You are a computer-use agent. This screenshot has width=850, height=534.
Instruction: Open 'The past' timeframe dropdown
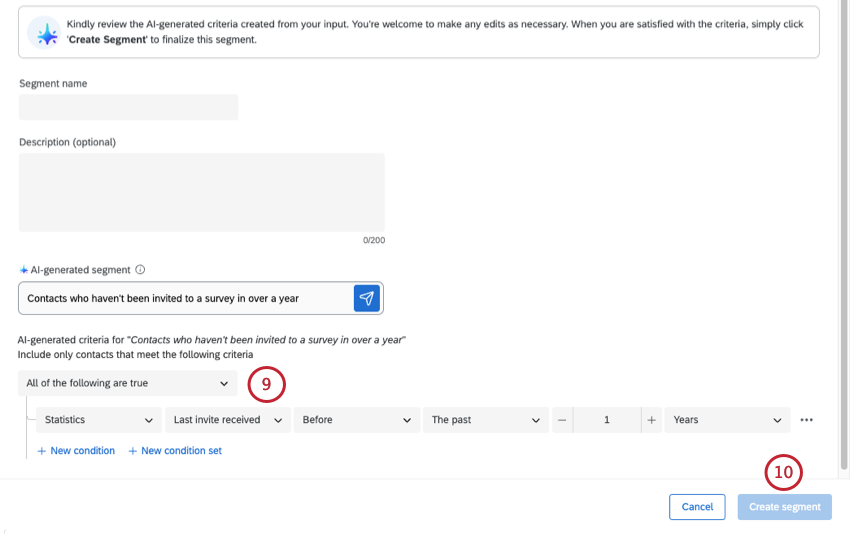coord(486,420)
